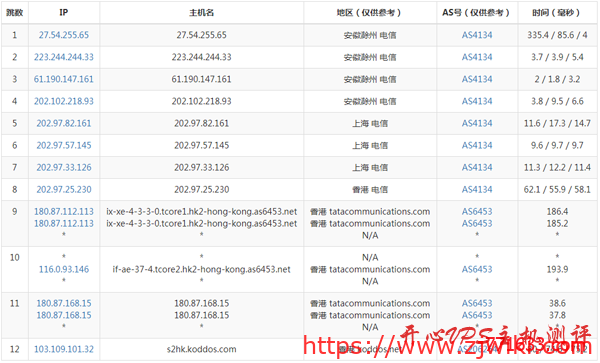600x363 pixels.
Task: Click the 跳数 column header
Action: pos(15,13)
